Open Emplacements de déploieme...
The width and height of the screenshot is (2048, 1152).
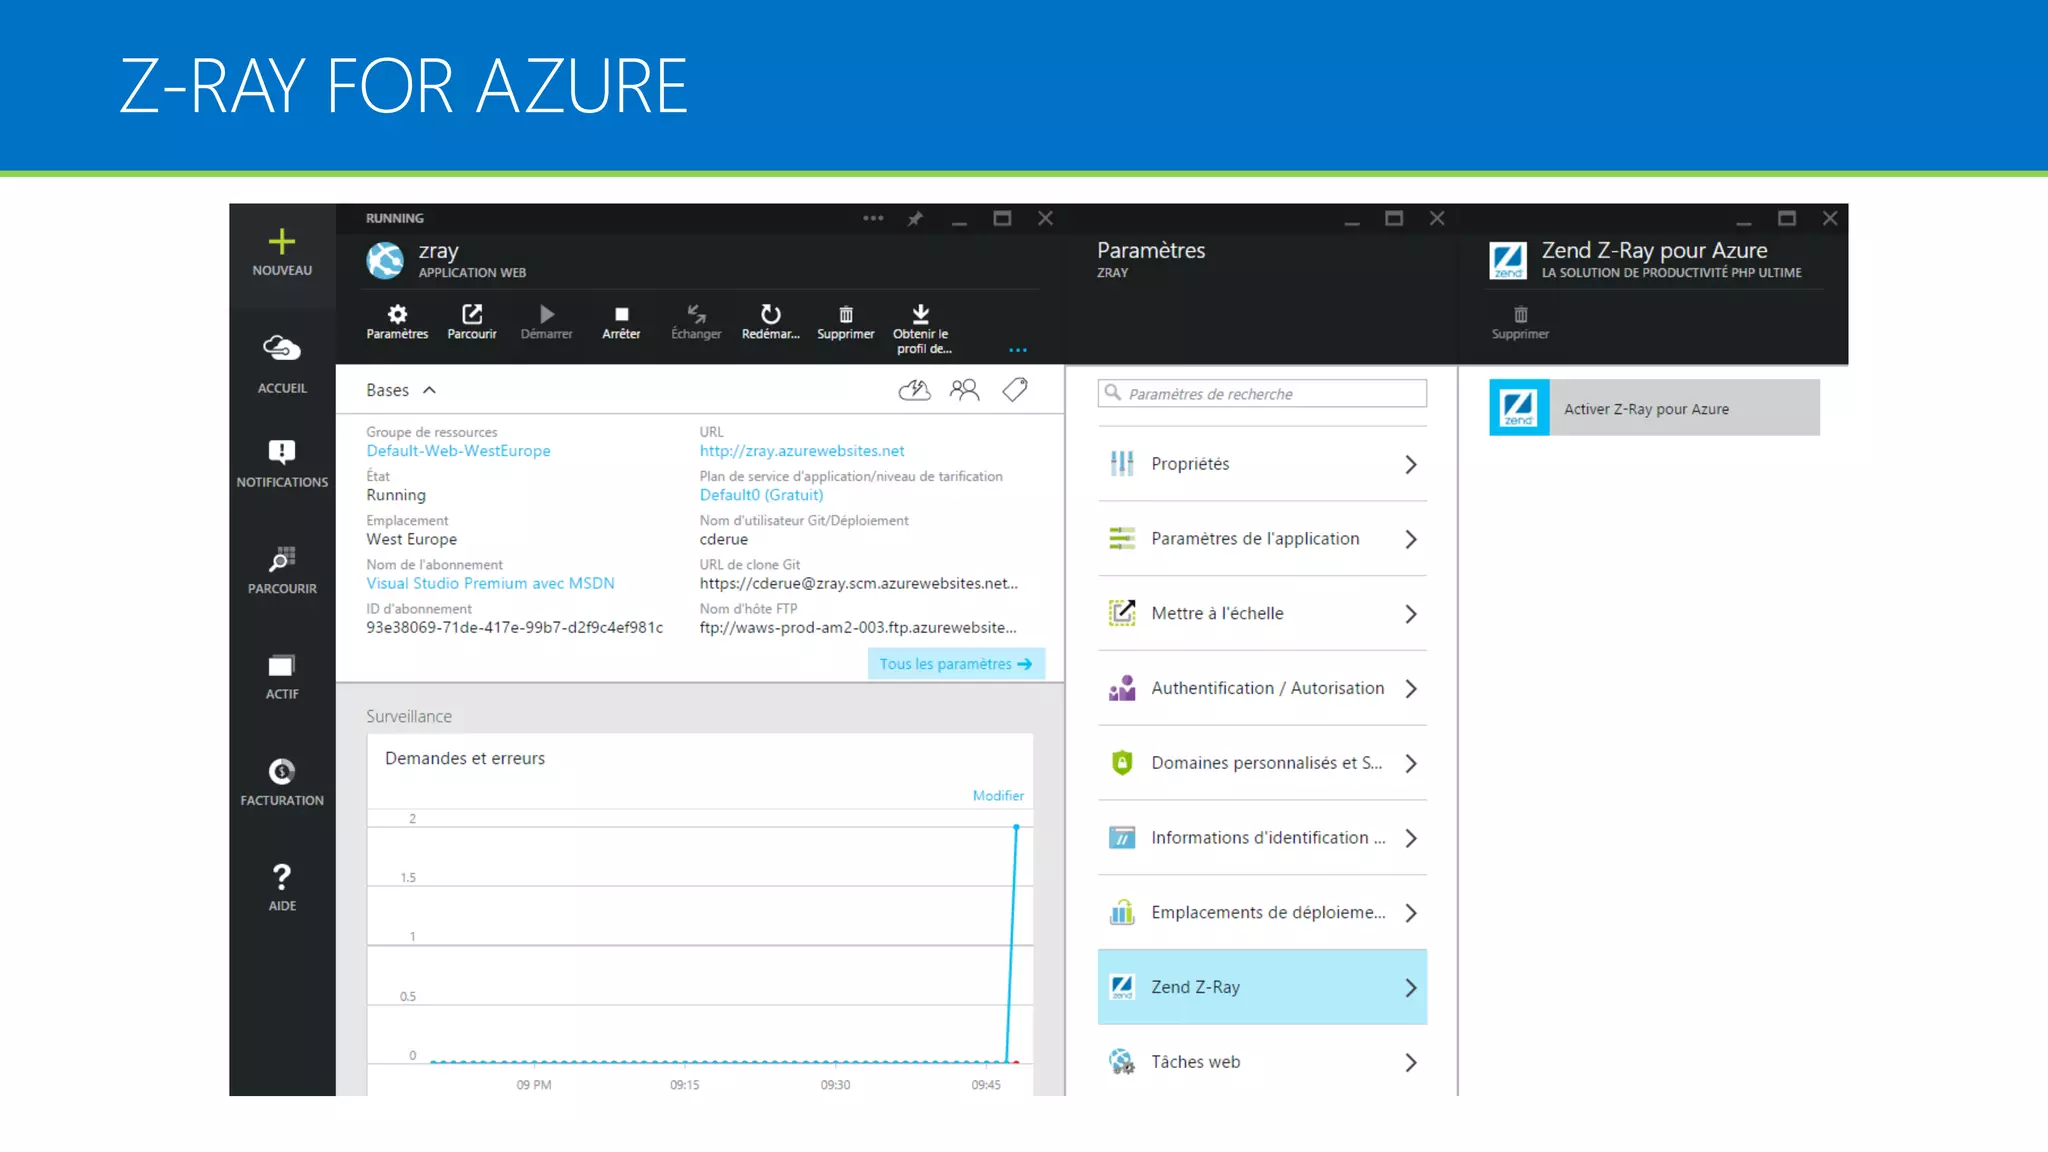point(1262,913)
